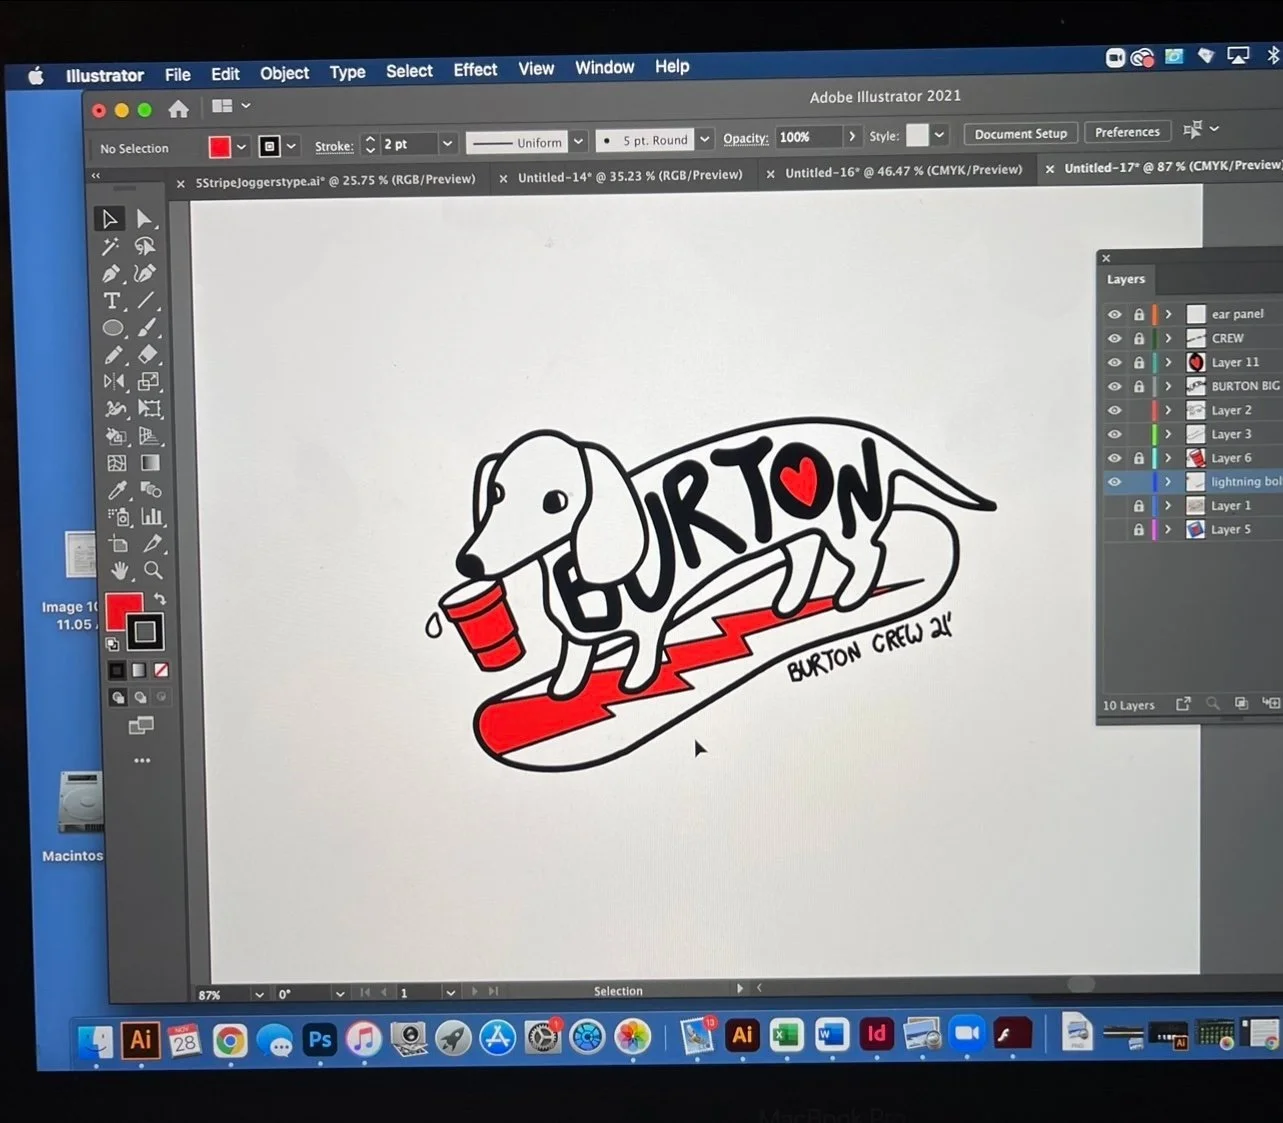Unlock Layer 1 via lock icon

1138,506
